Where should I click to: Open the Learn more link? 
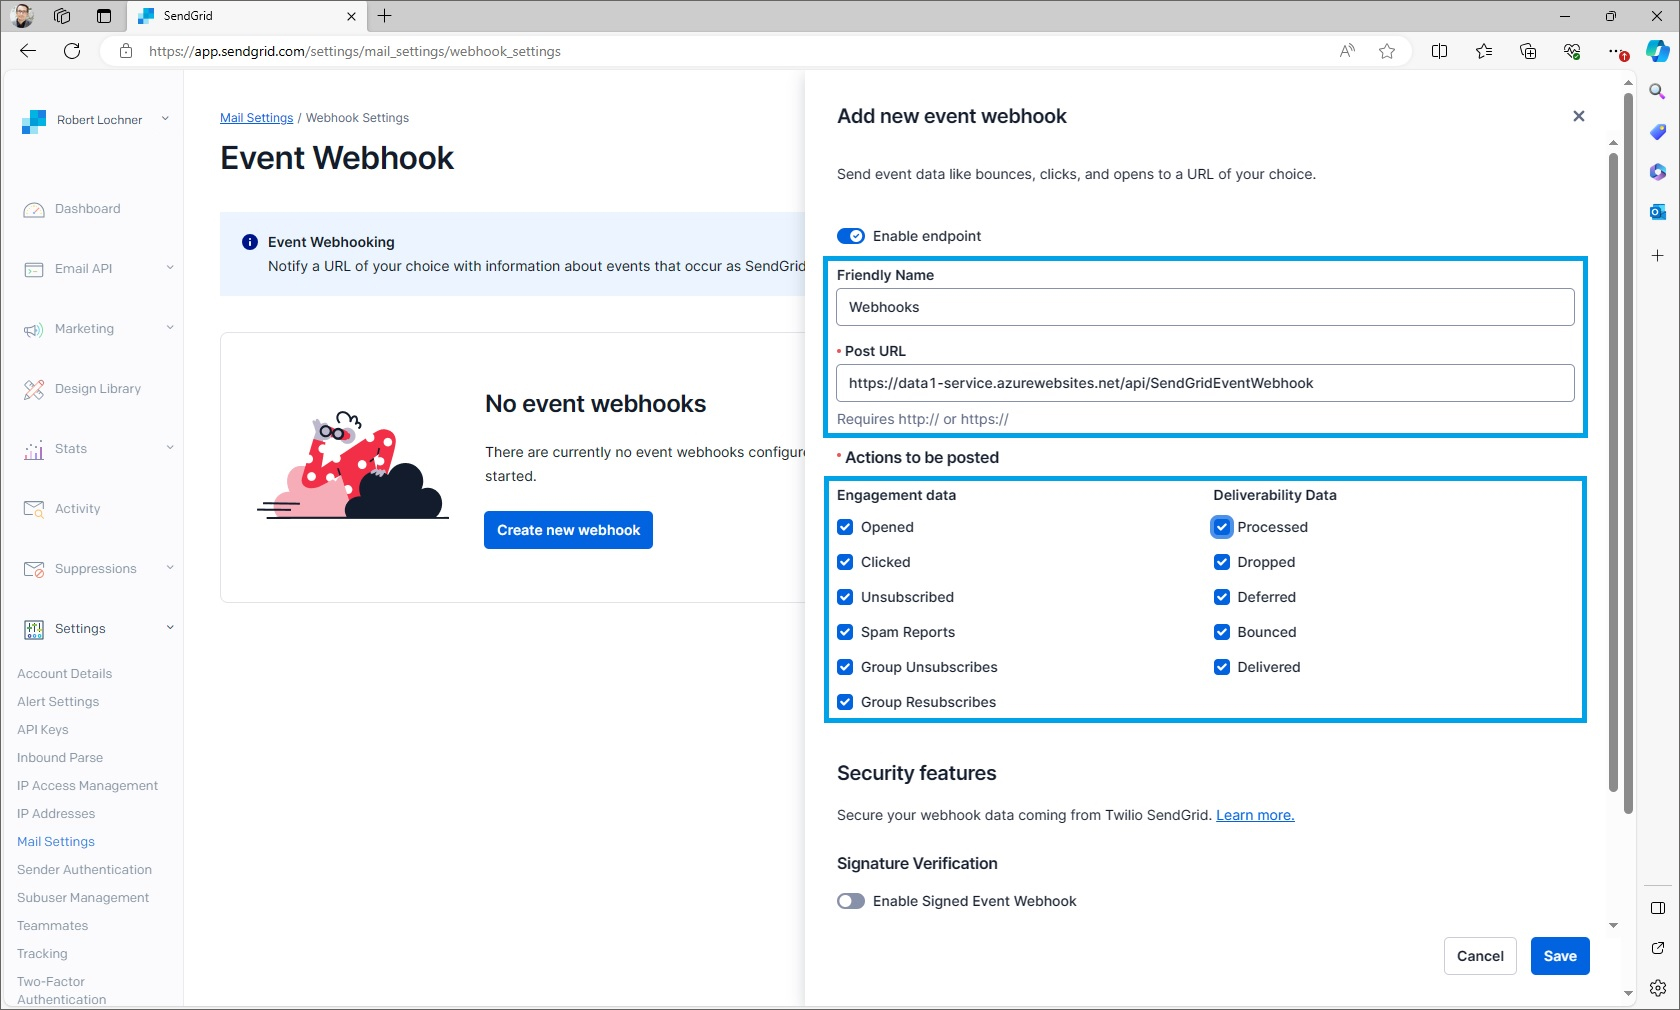pyautogui.click(x=1255, y=815)
